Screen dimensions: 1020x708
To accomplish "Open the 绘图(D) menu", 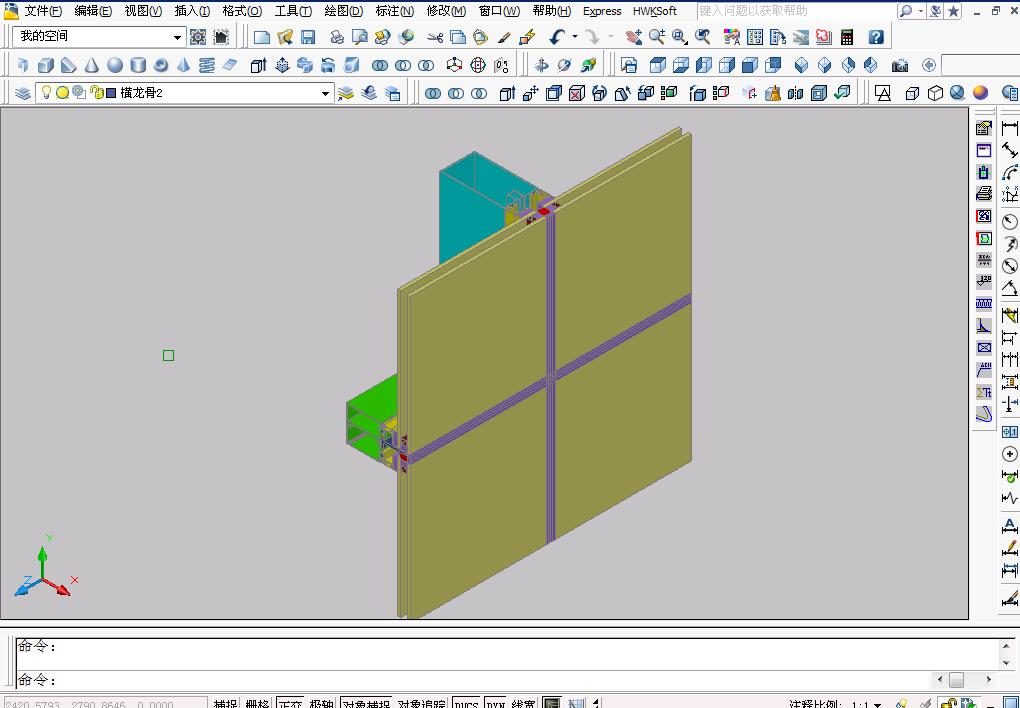I will click(x=343, y=11).
